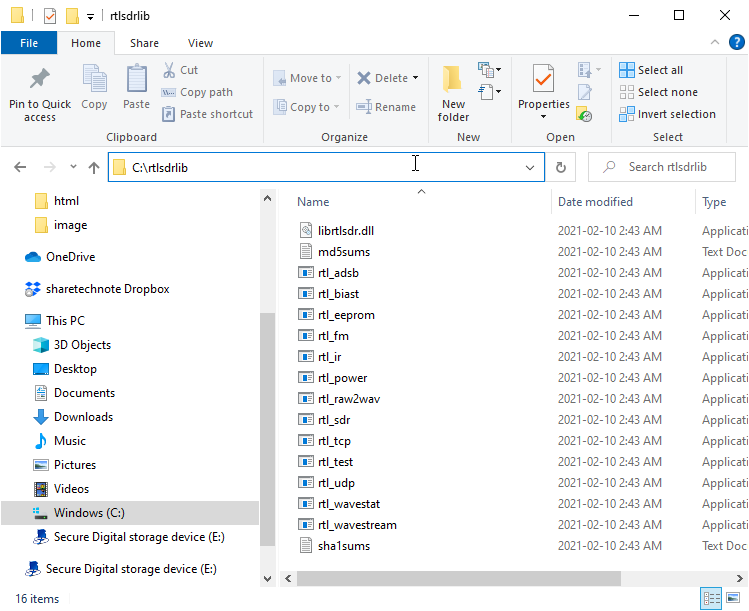Click the Edit file icon in Open group
Screen dimensions: 749x611
(585, 92)
